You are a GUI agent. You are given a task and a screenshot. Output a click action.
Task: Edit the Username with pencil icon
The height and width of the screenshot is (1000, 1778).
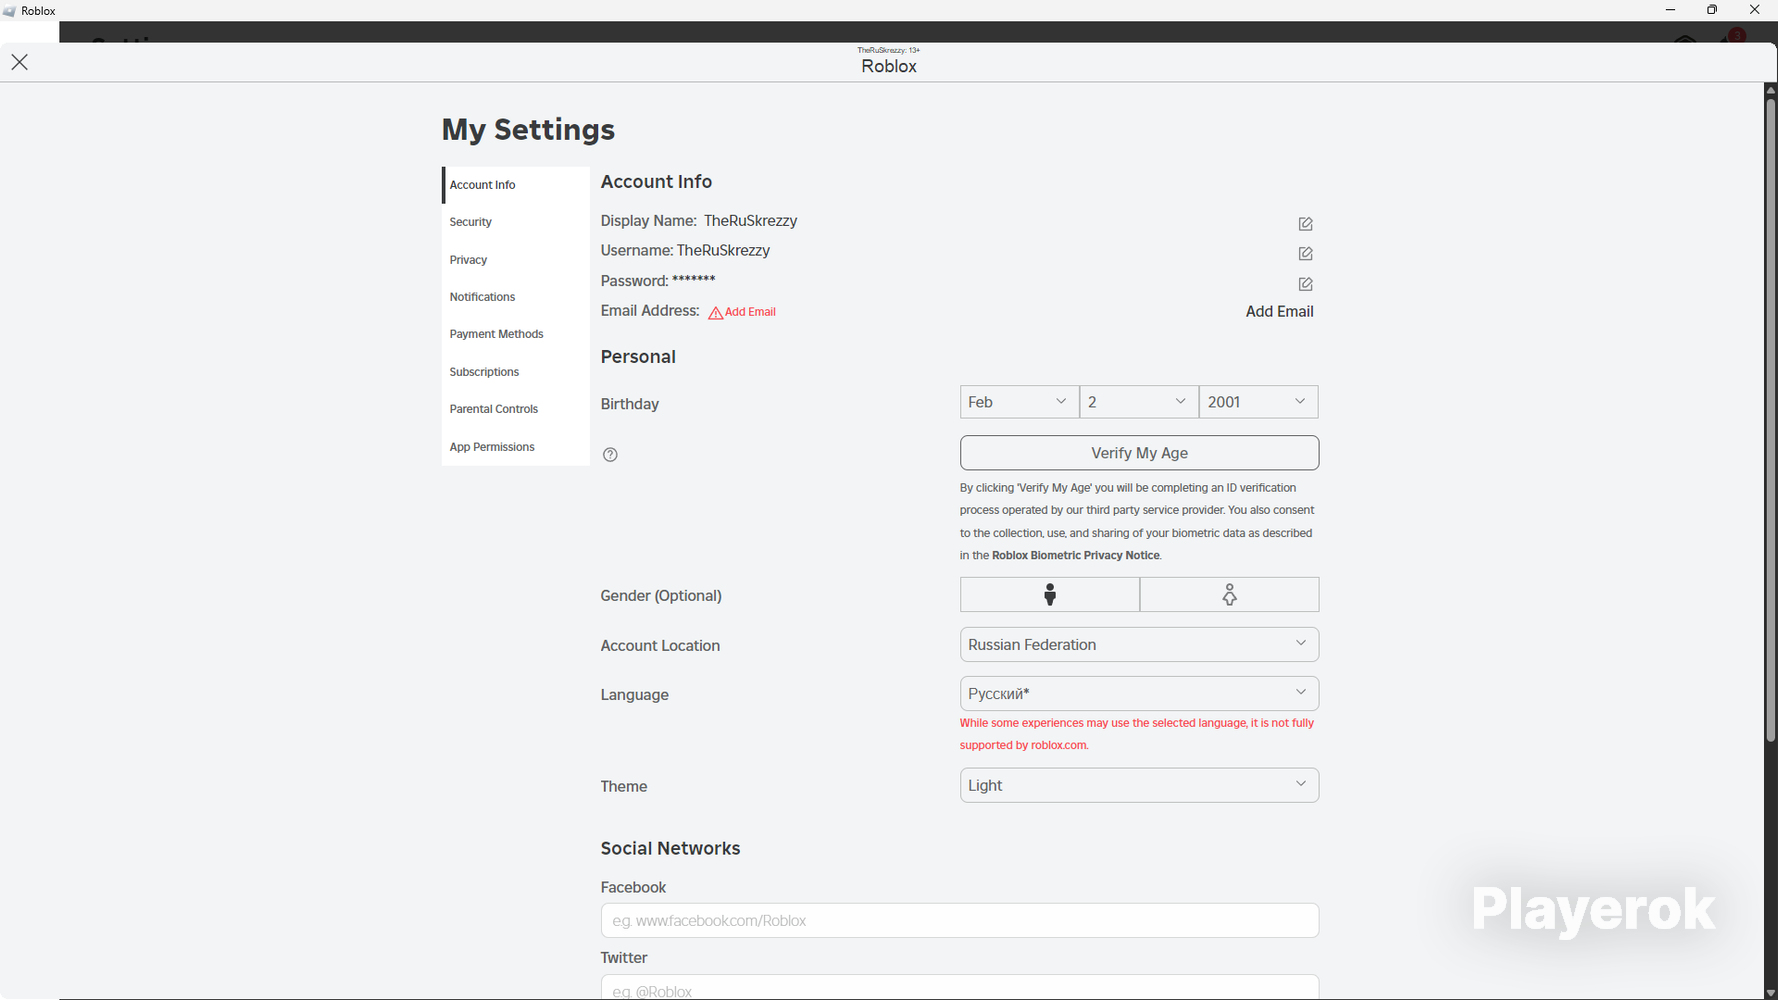(x=1305, y=254)
